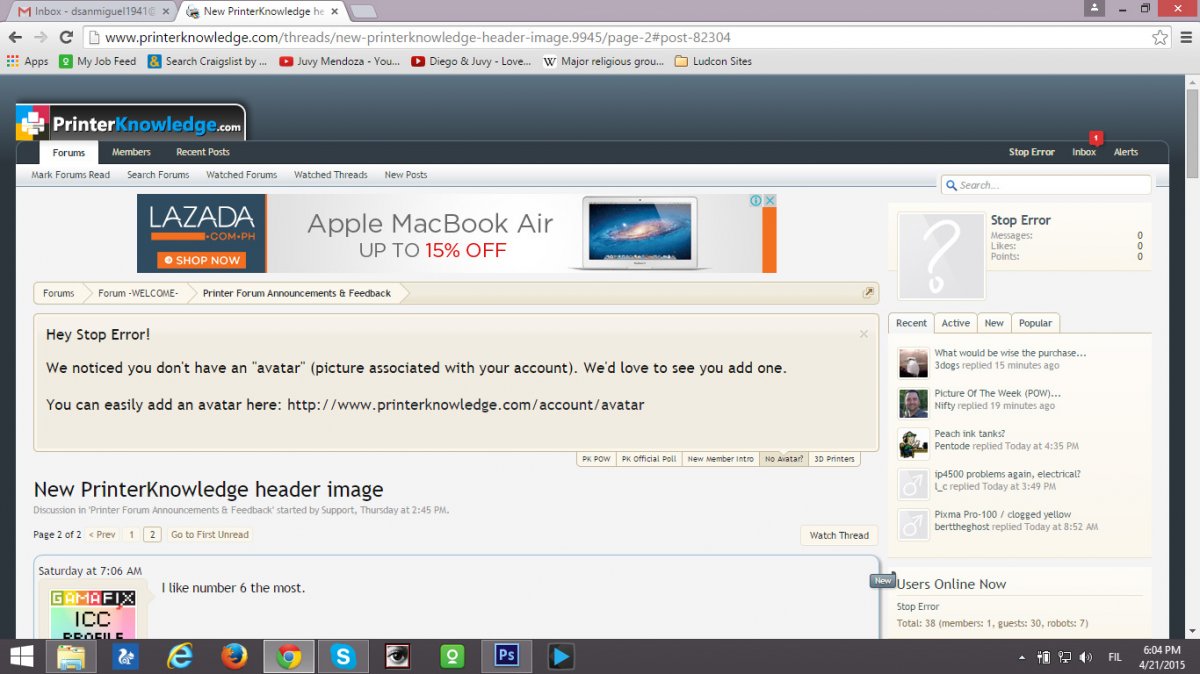Open the Members navigation tab
1200x674 pixels.
point(131,152)
